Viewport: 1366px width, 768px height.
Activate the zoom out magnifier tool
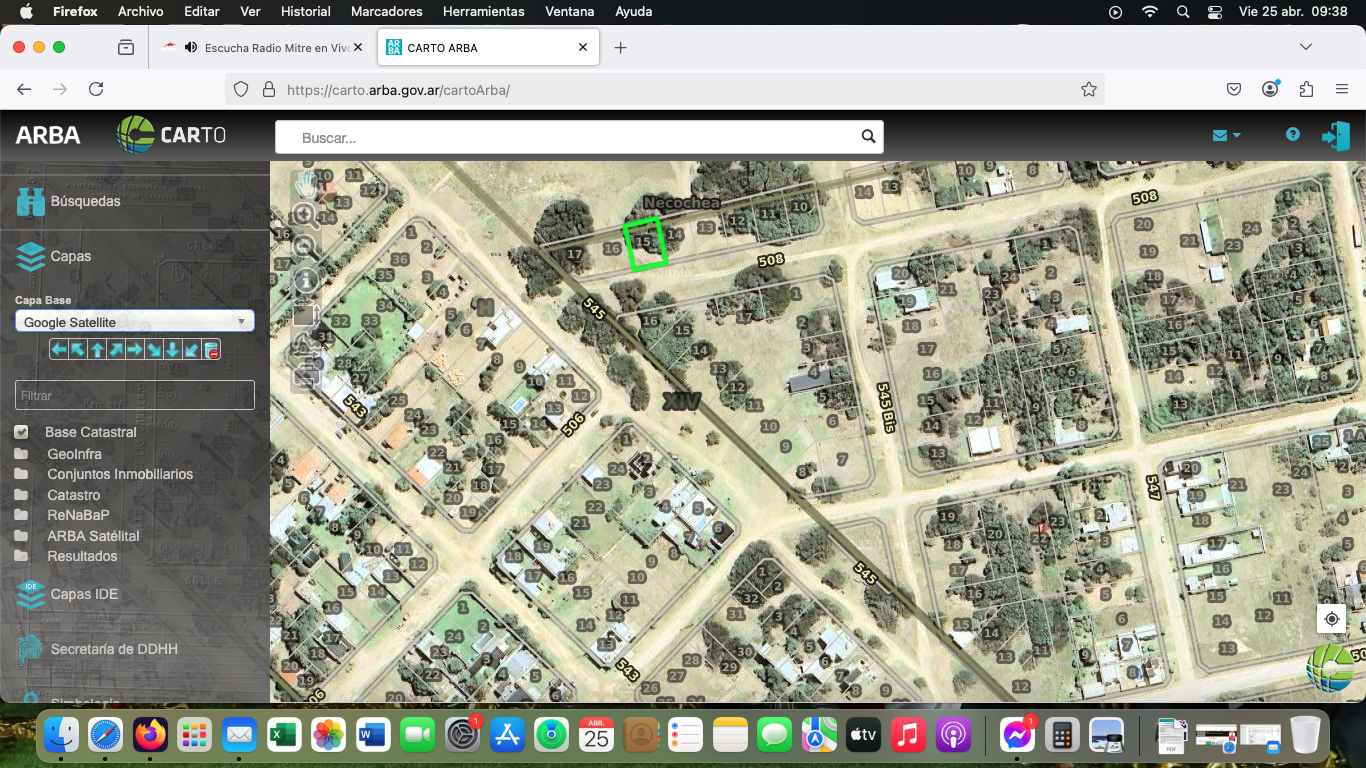pyautogui.click(x=305, y=247)
